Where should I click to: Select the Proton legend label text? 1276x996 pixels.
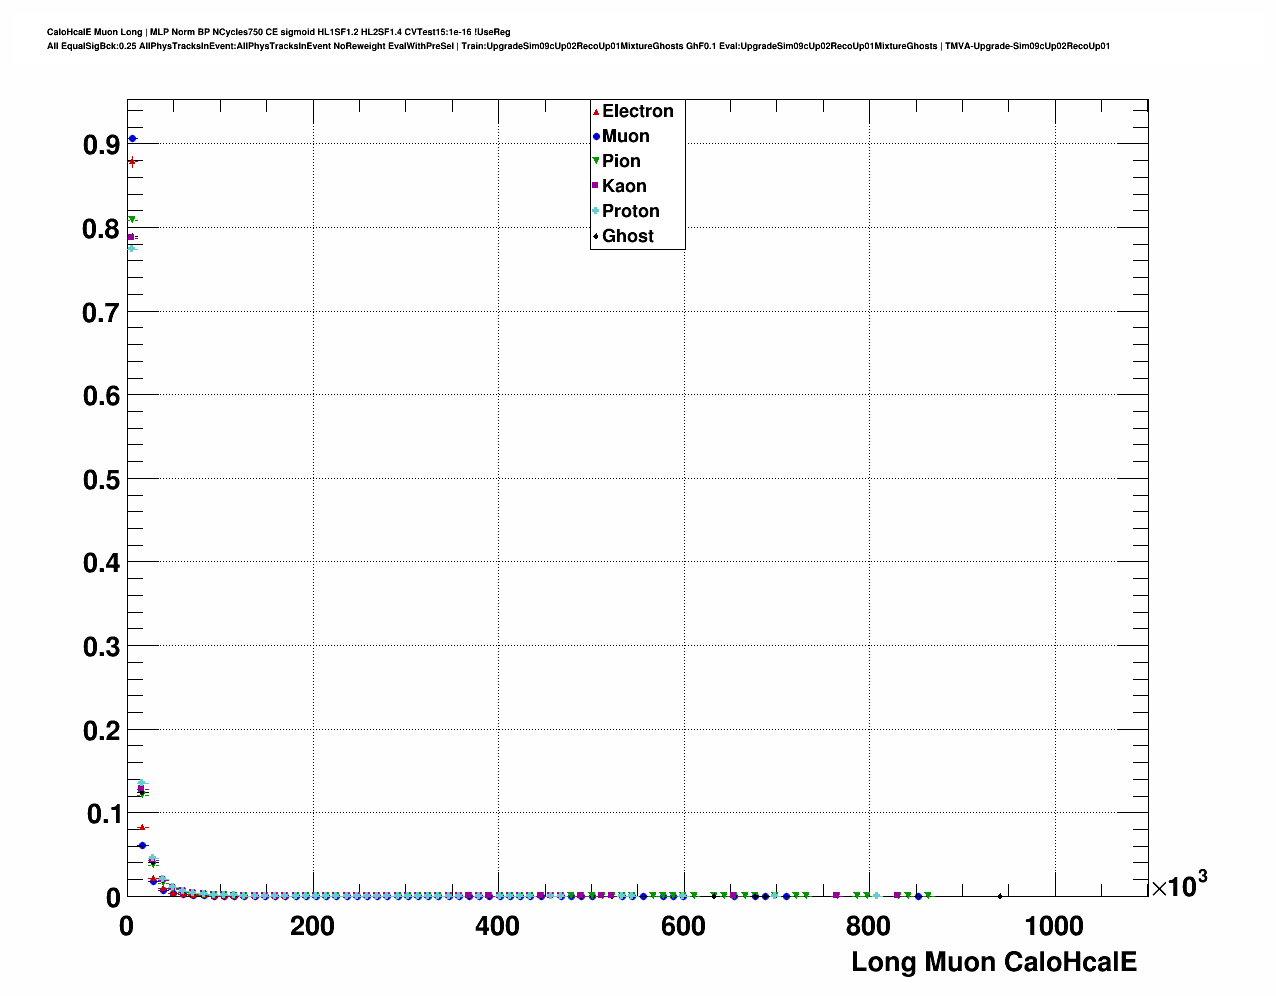click(630, 211)
